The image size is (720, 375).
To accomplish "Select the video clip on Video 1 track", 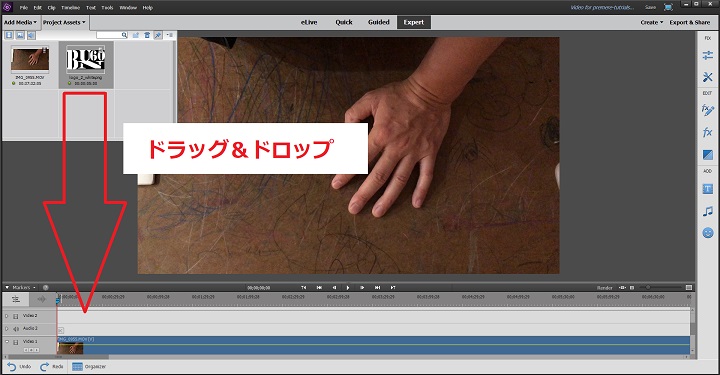I will coord(374,345).
